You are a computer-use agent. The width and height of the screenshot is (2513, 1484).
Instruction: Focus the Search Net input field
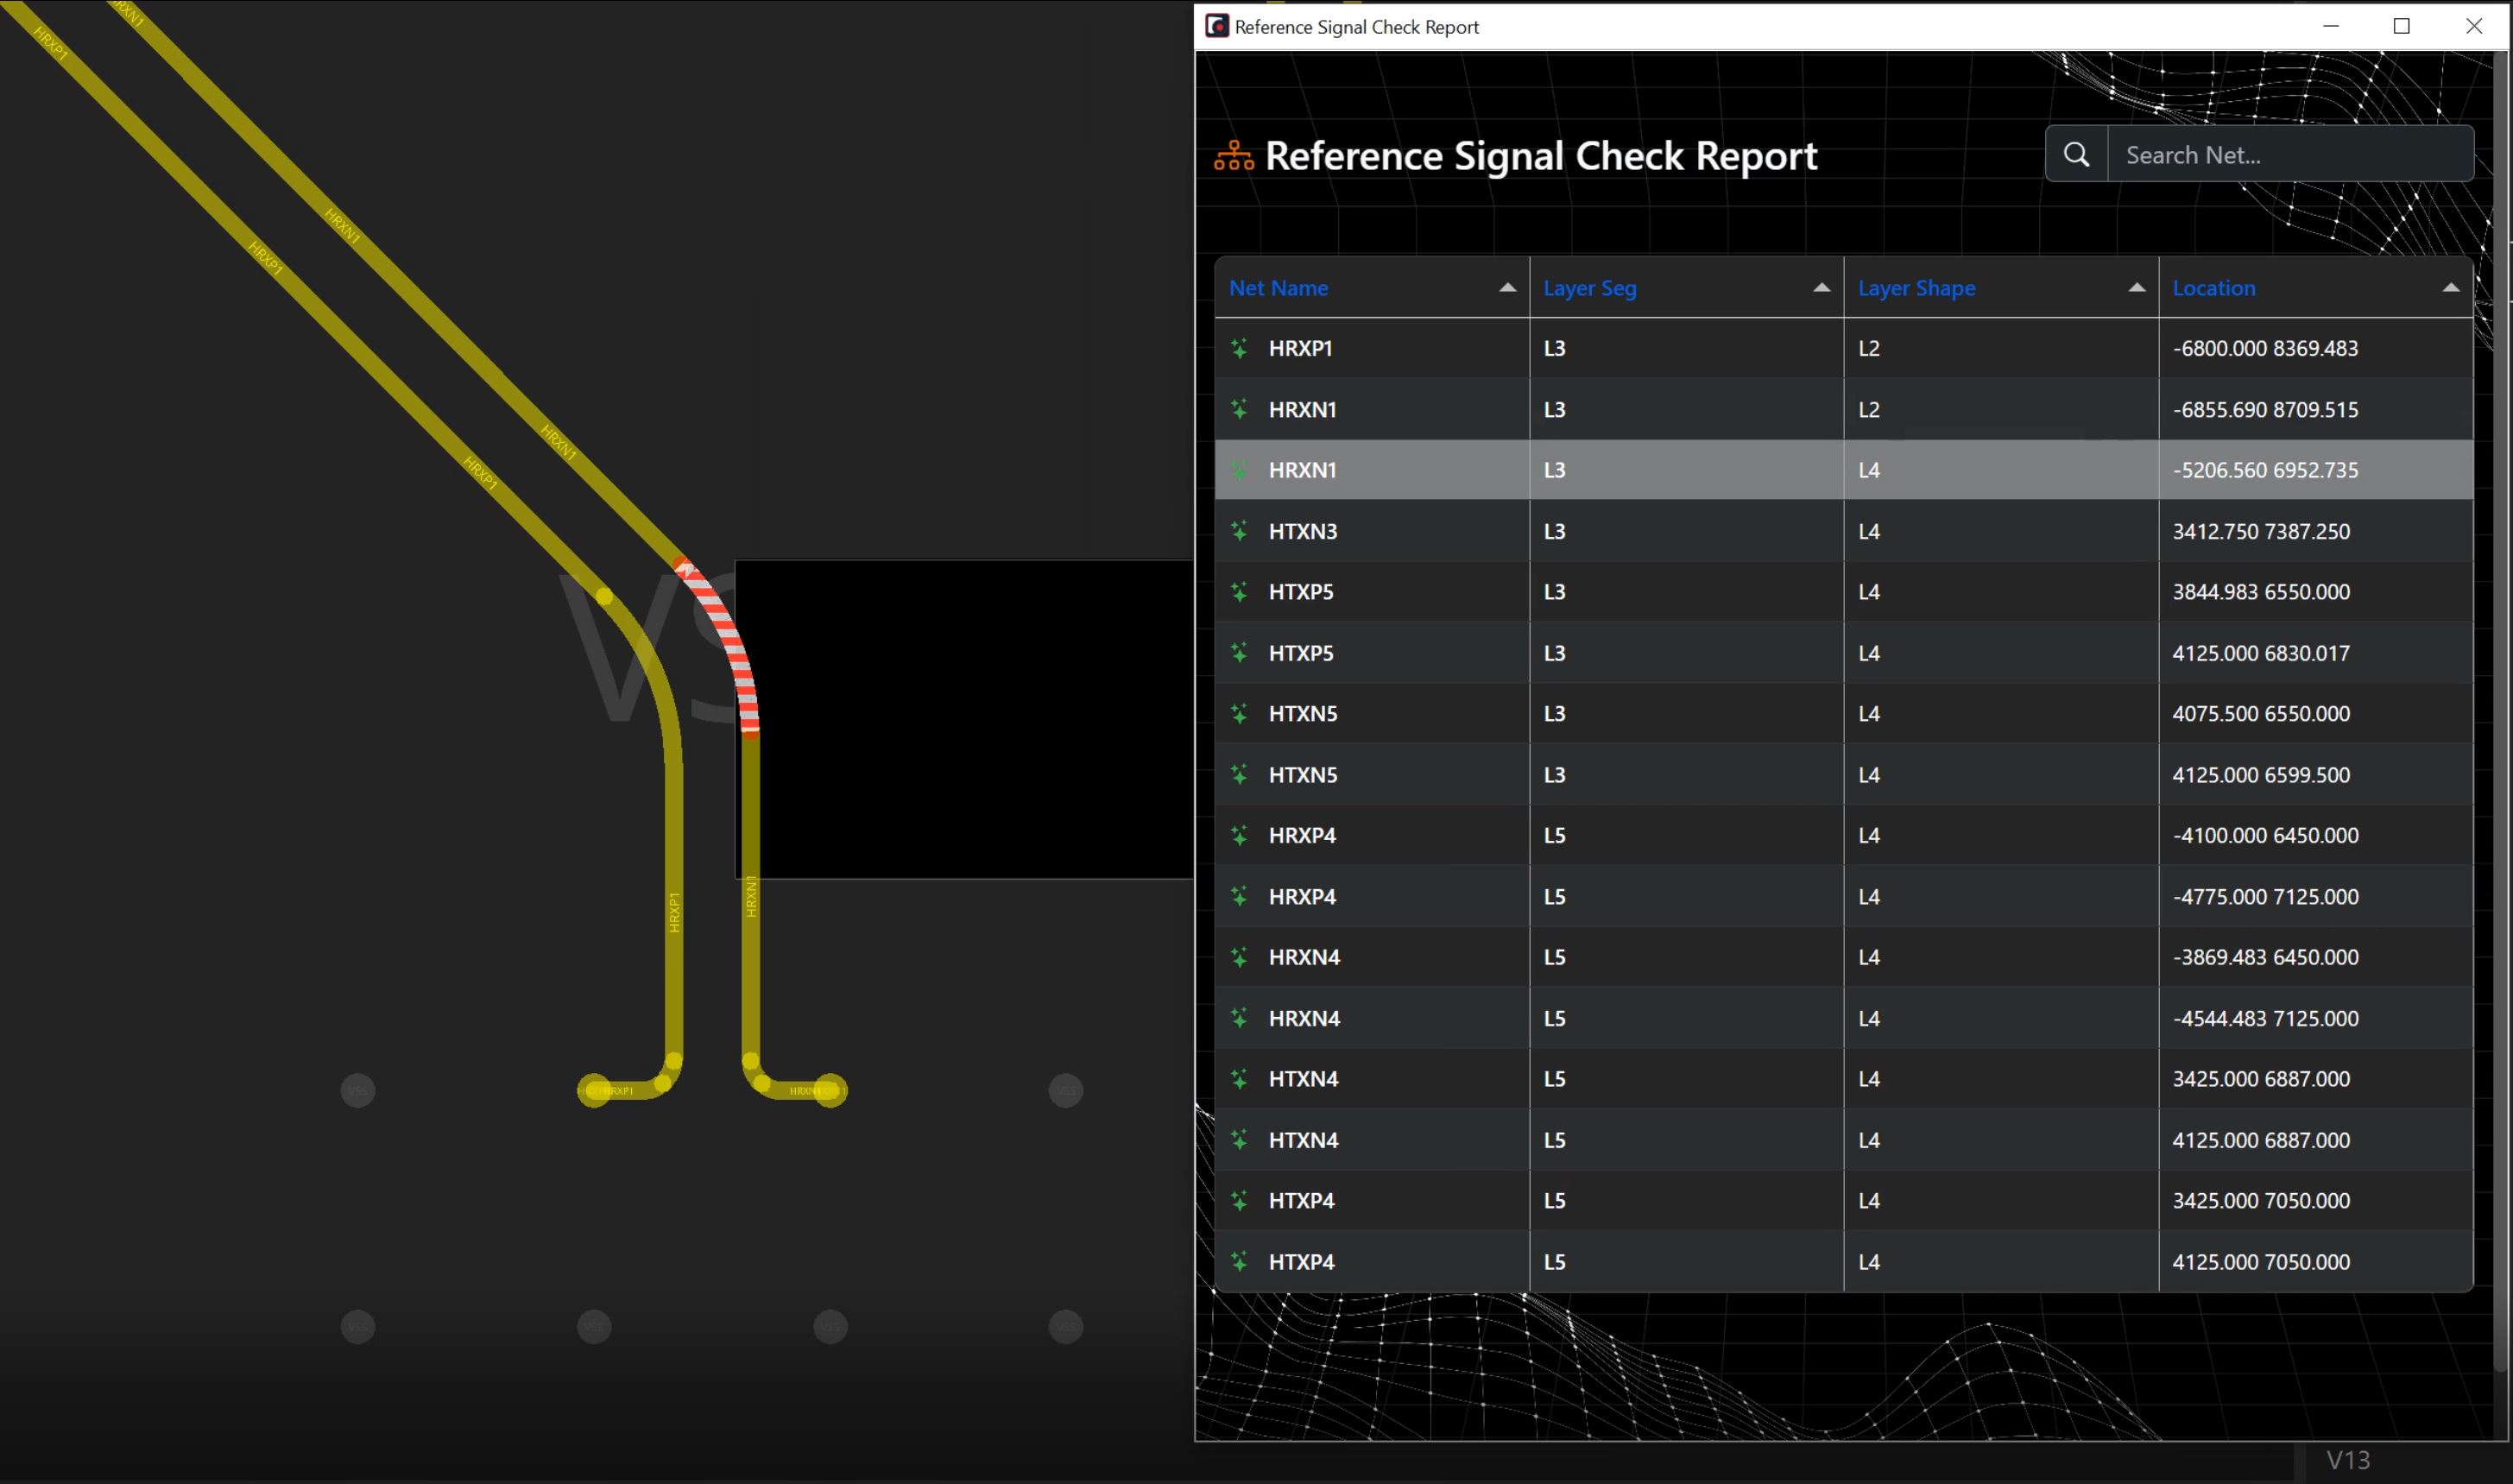(x=2290, y=154)
